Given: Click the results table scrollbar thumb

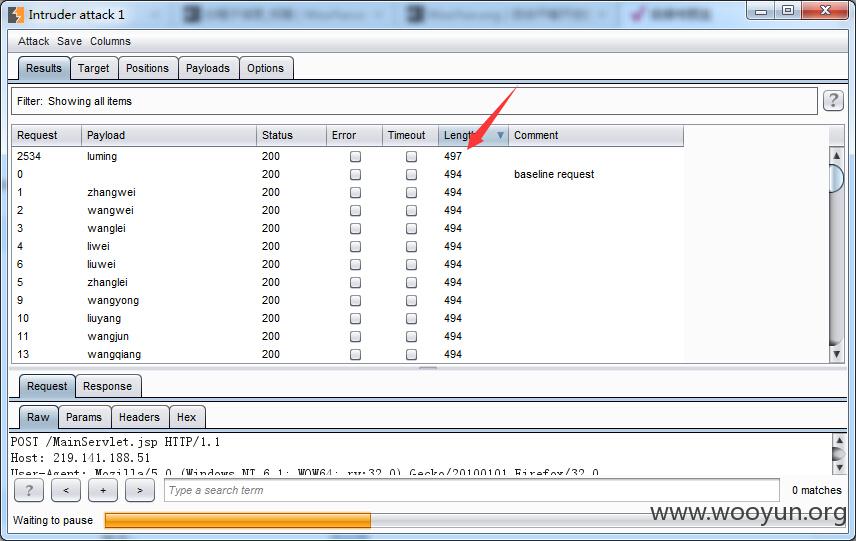Looking at the screenshot, I should (836, 178).
